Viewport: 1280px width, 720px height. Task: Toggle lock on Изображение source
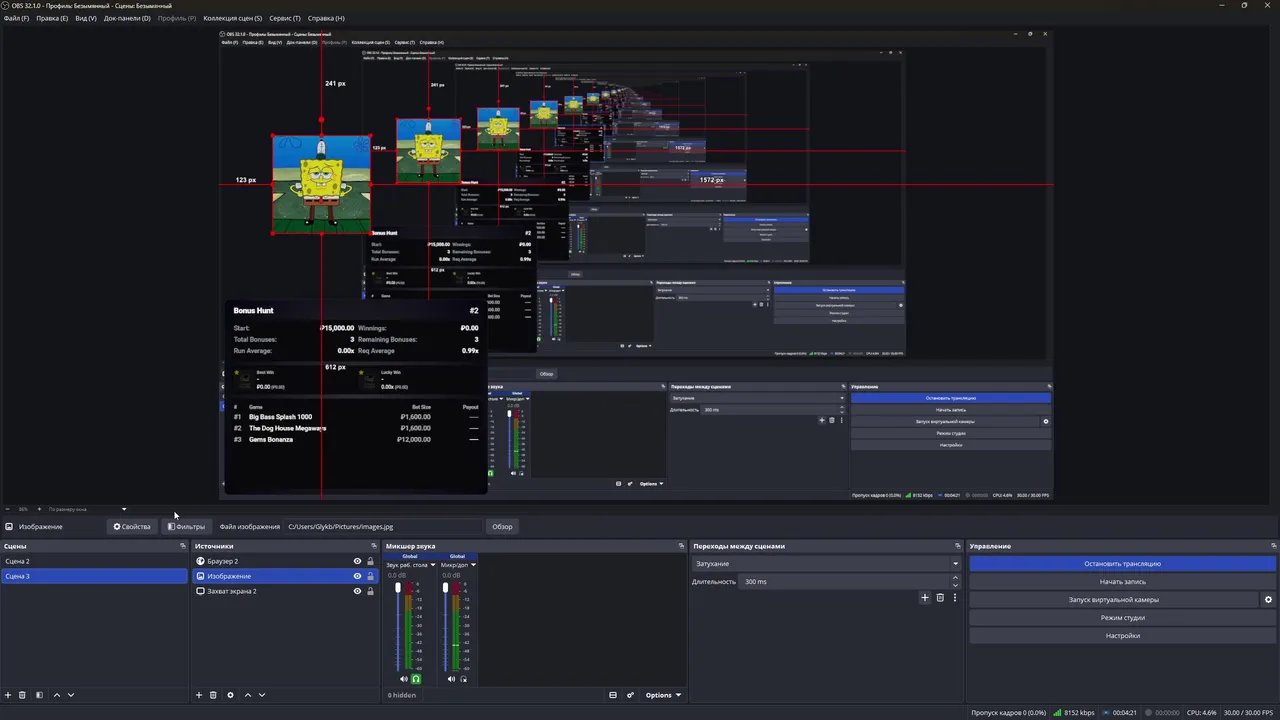pyautogui.click(x=370, y=576)
